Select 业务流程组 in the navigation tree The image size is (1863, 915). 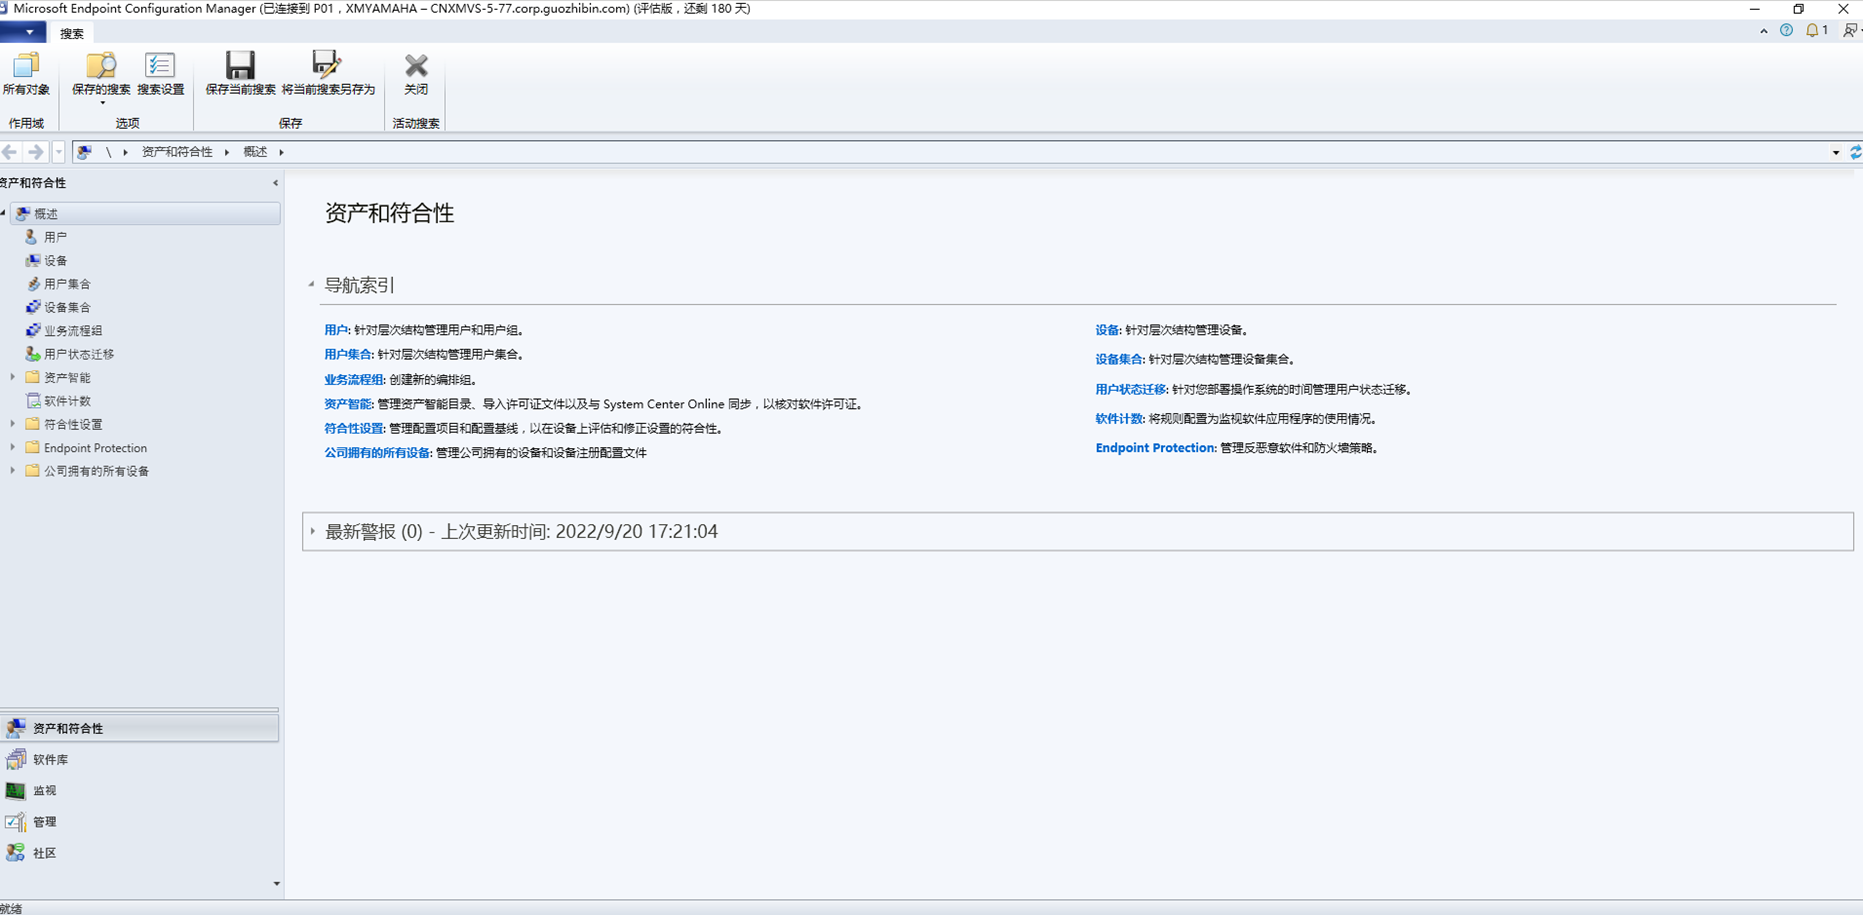pyautogui.click(x=73, y=331)
